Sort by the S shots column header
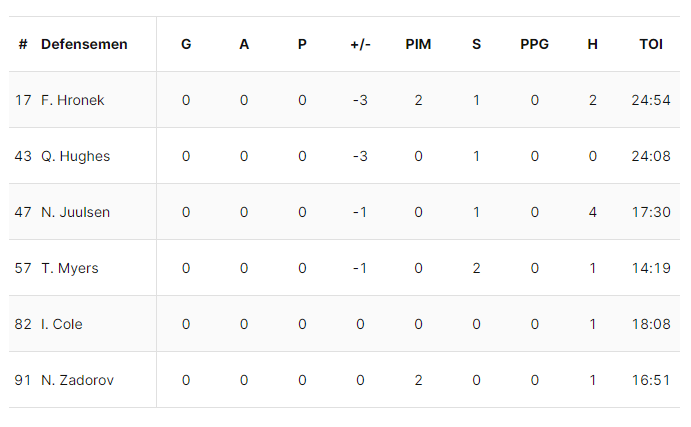This screenshot has height=427, width=691. 476,45
